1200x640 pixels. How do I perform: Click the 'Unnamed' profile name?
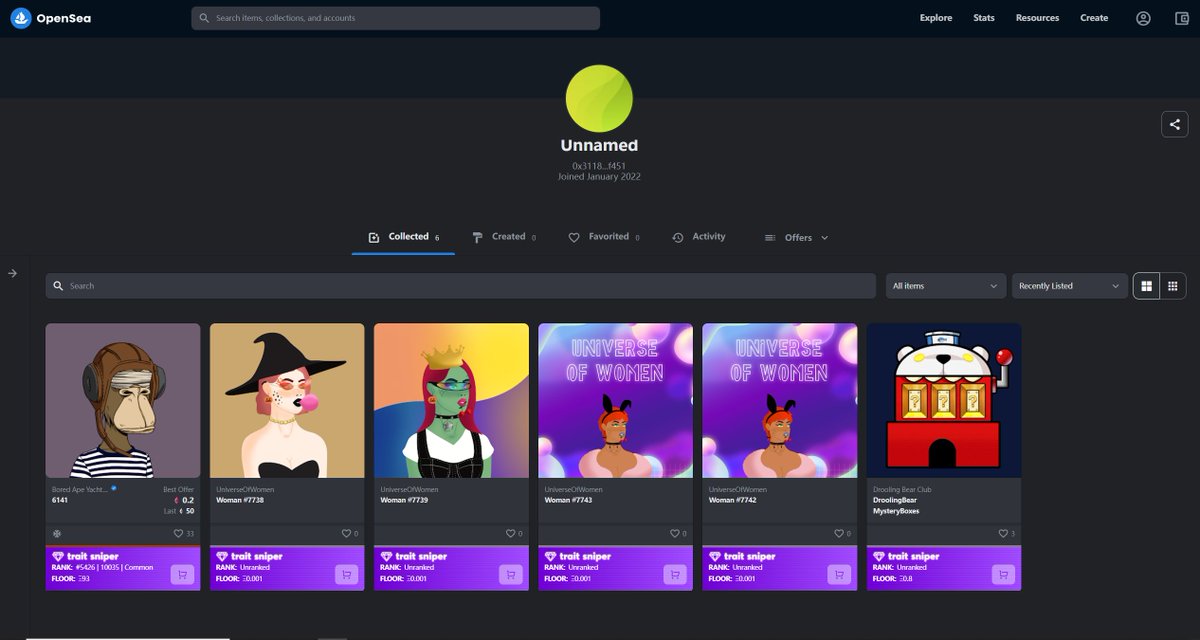[599, 146]
